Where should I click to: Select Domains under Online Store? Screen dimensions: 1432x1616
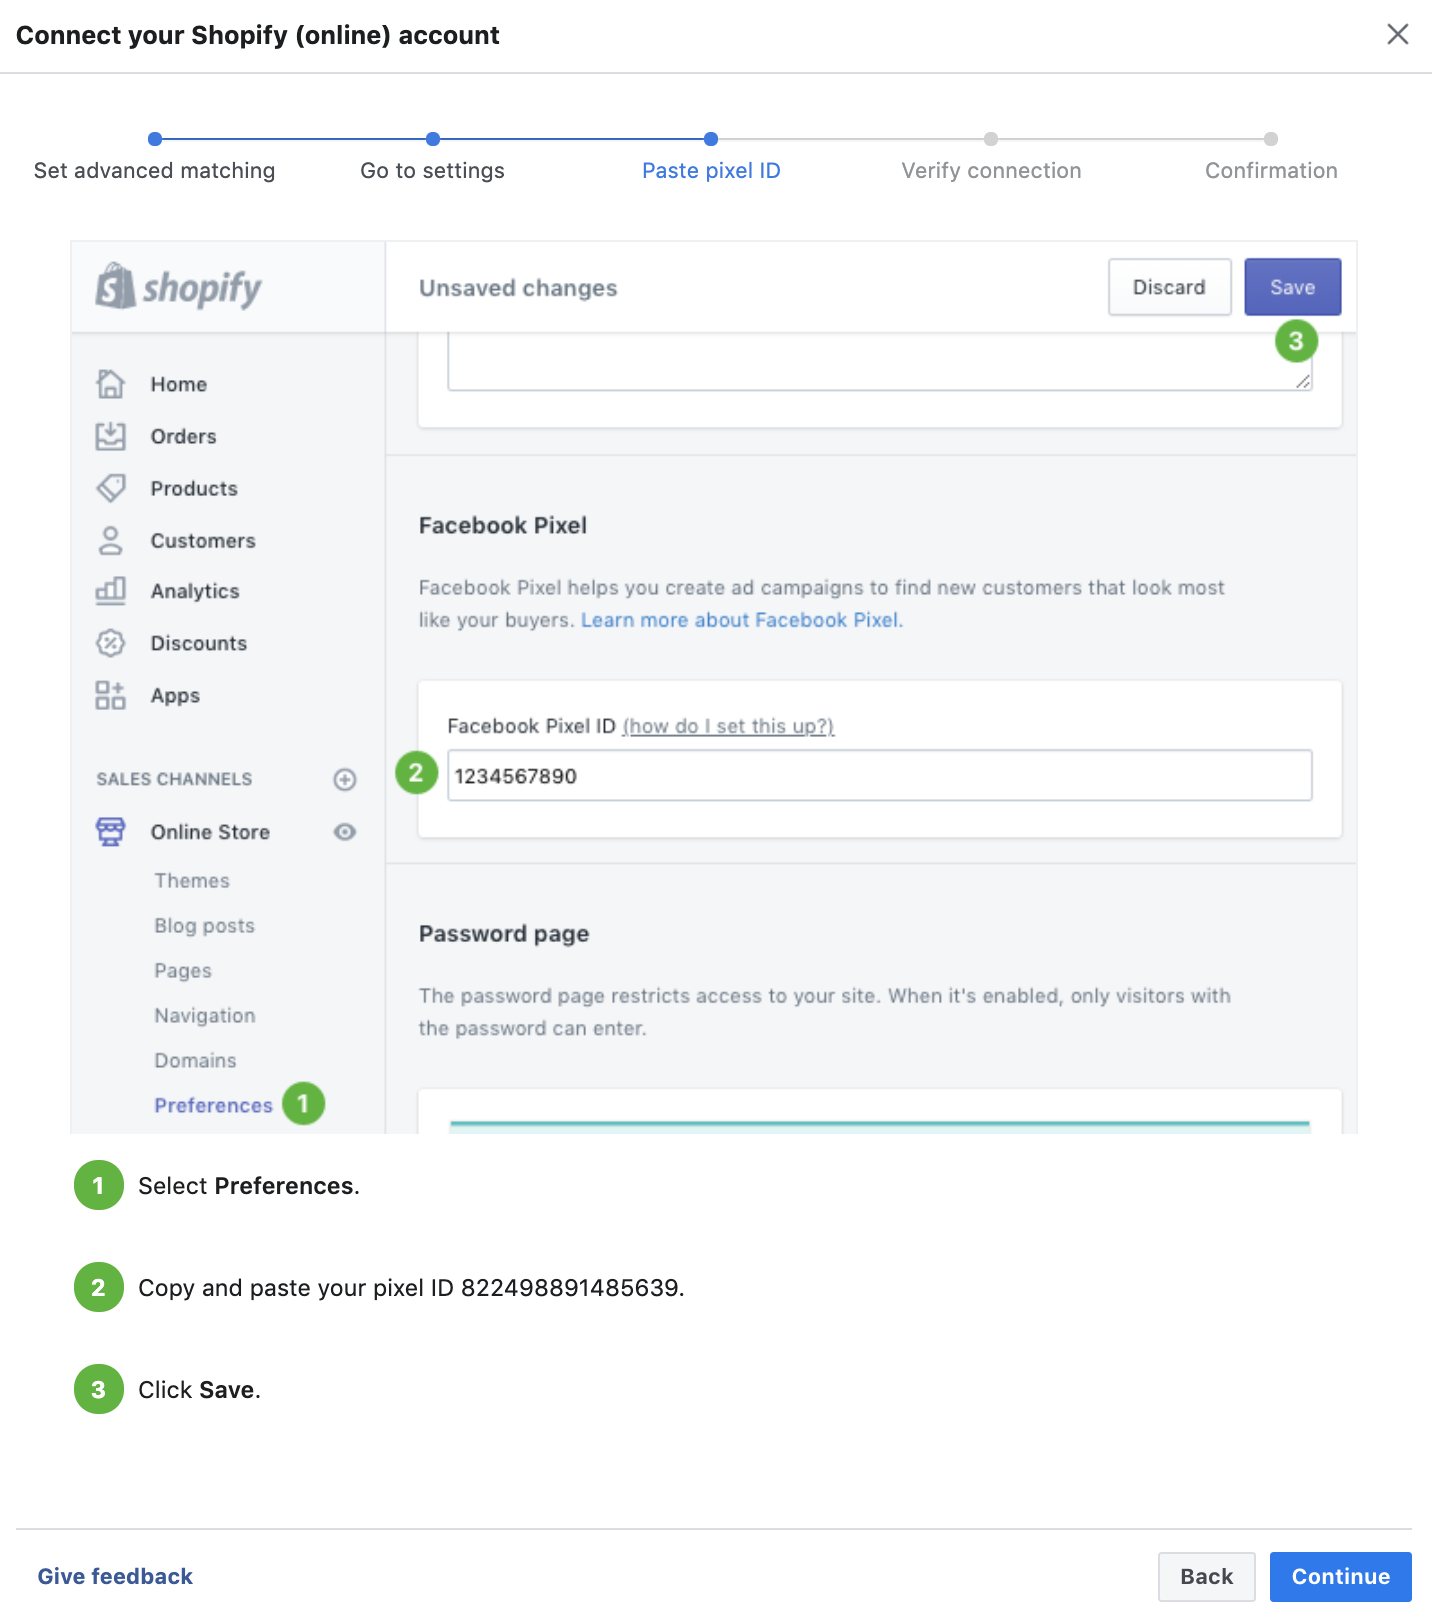click(x=195, y=1060)
